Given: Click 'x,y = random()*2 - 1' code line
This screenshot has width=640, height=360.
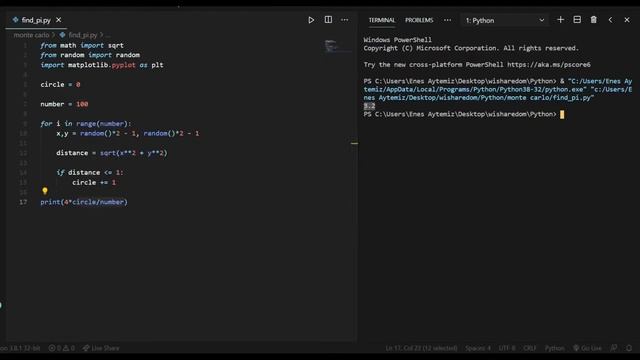Looking at the screenshot, I should [x=128, y=133].
